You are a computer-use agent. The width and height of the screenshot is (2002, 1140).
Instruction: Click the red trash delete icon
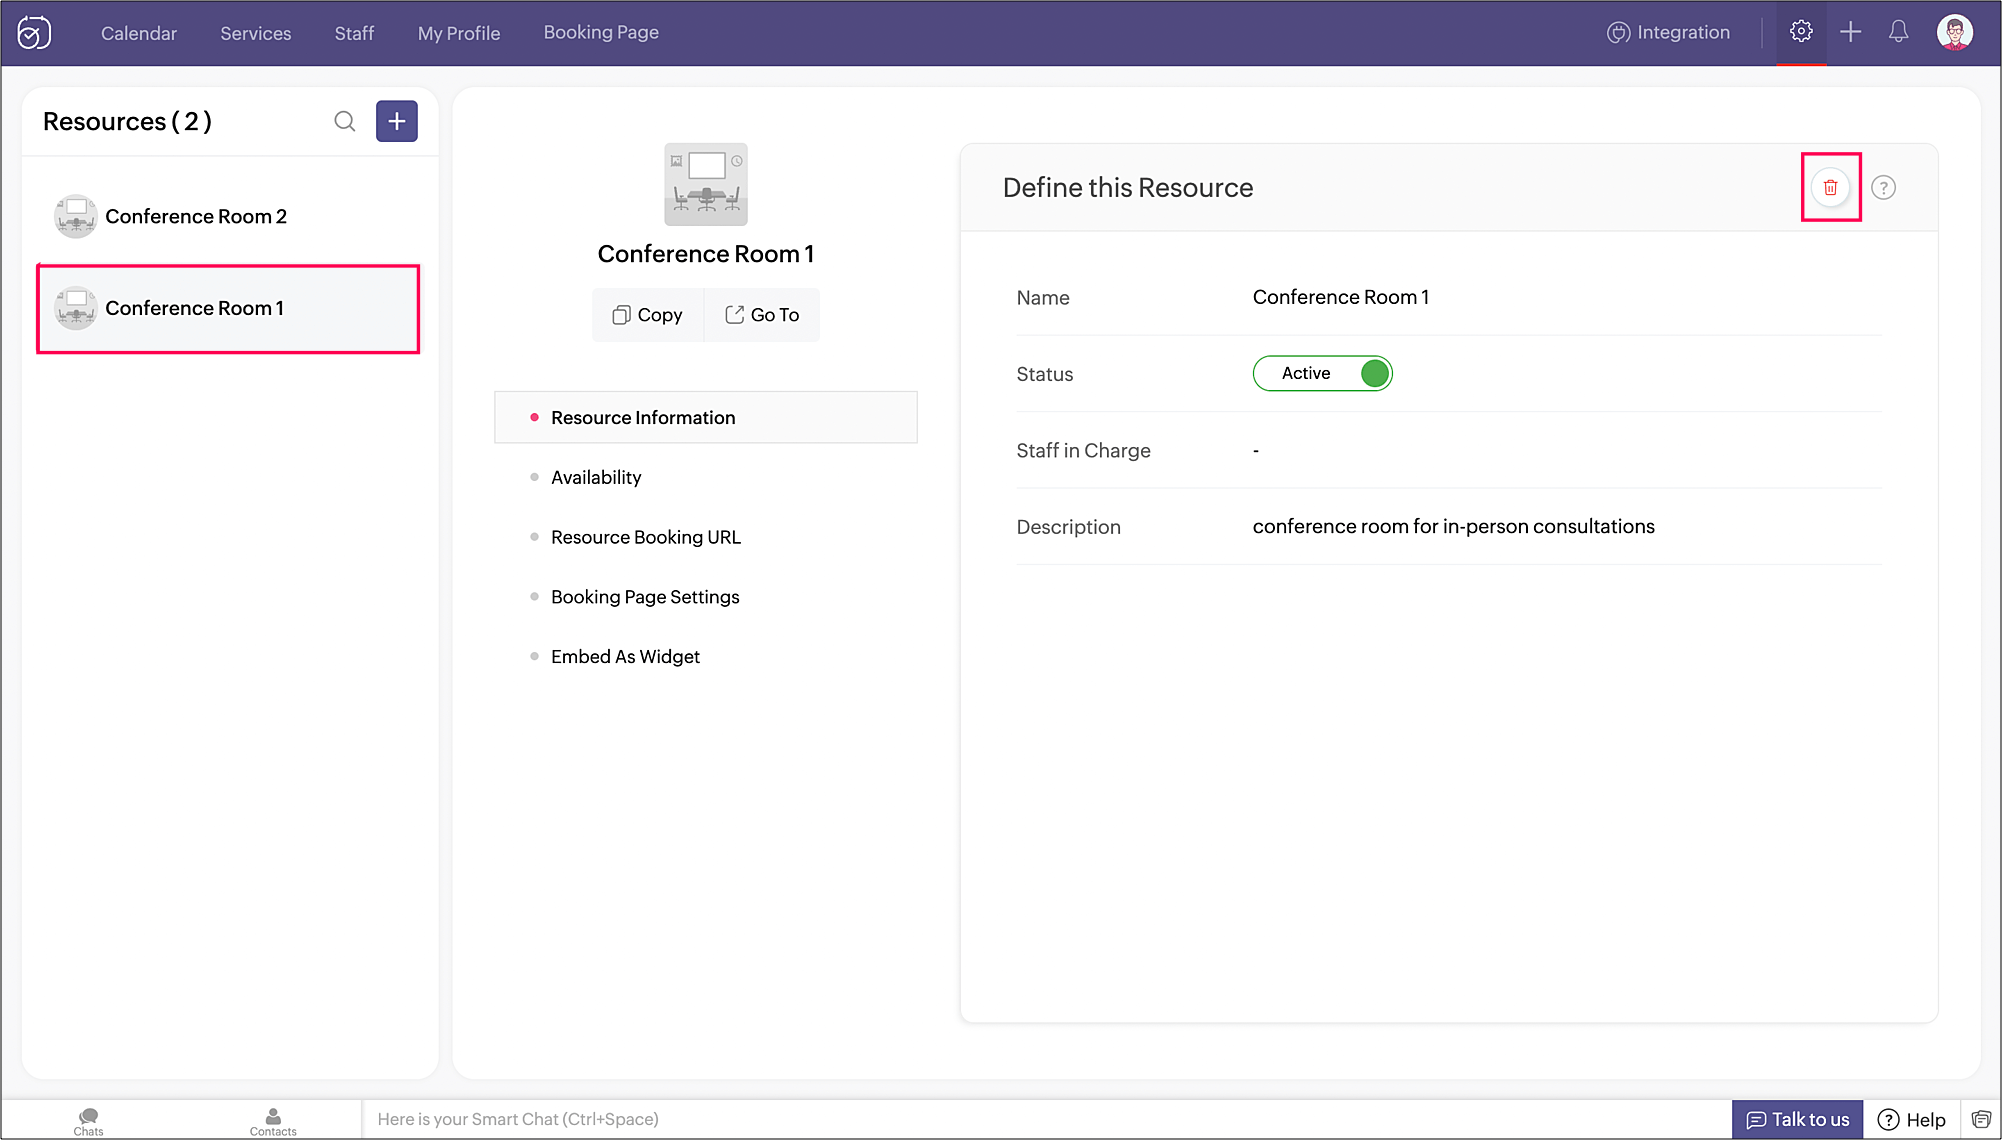1830,187
